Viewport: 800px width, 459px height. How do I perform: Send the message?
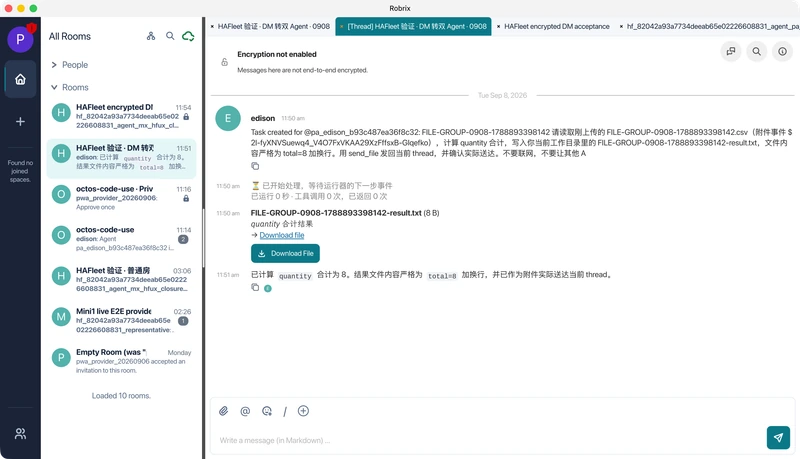click(778, 438)
